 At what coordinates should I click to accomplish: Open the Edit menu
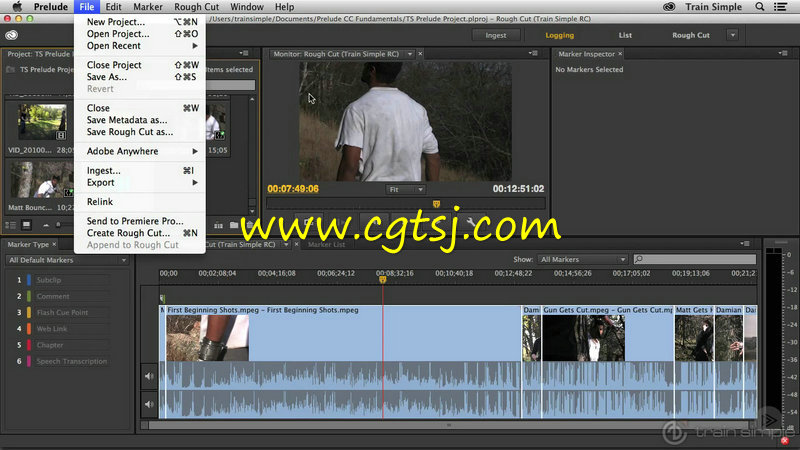(113, 7)
